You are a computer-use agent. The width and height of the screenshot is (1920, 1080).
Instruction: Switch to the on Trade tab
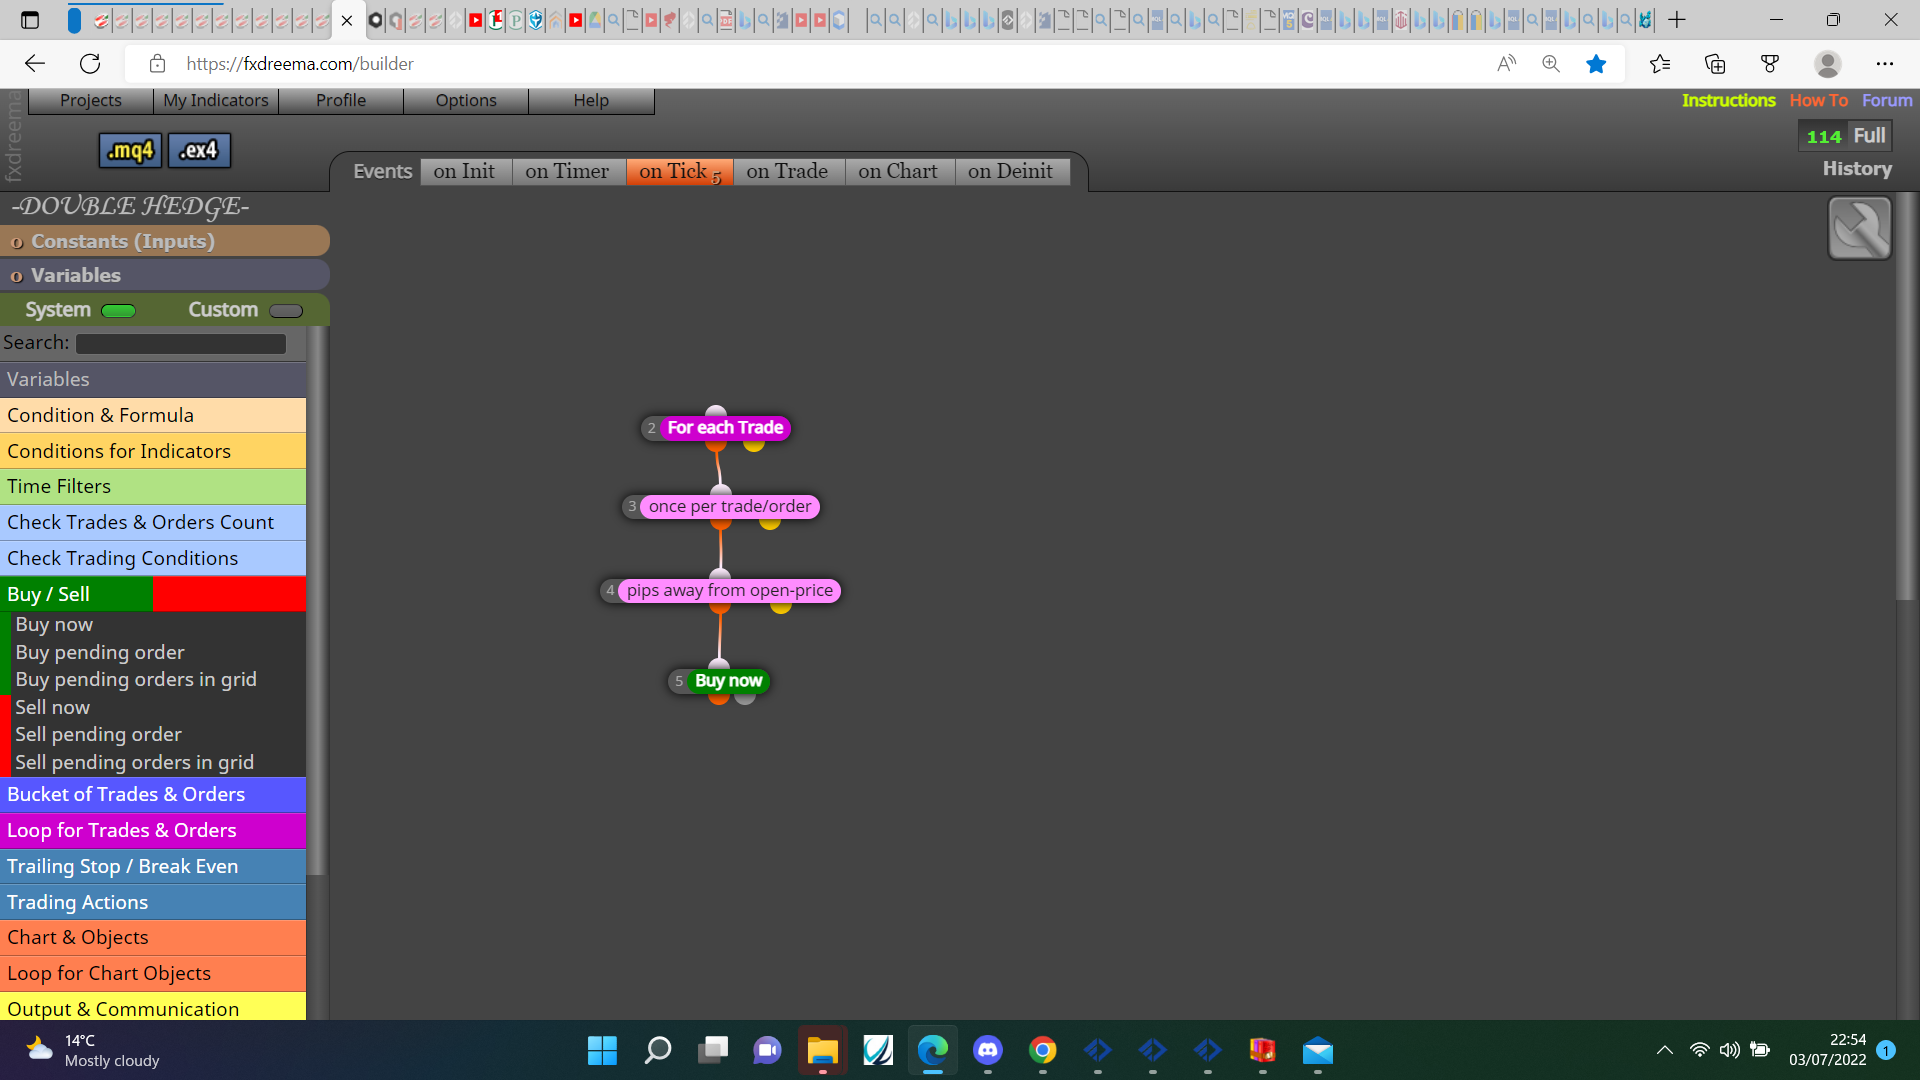(x=787, y=171)
